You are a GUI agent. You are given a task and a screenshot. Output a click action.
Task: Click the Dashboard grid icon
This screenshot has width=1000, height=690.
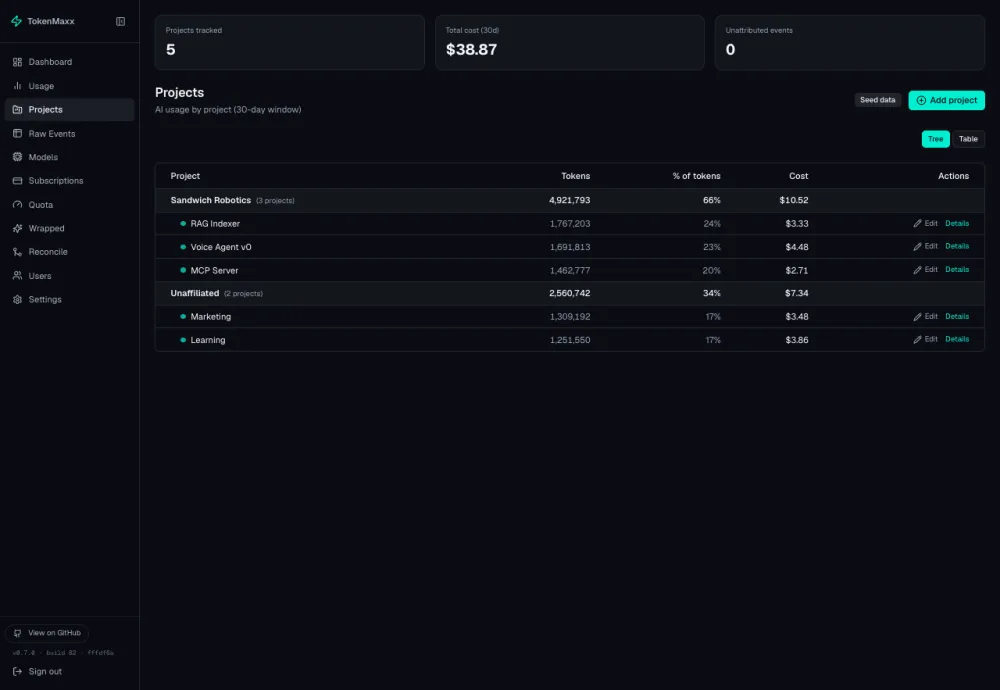[x=17, y=62]
